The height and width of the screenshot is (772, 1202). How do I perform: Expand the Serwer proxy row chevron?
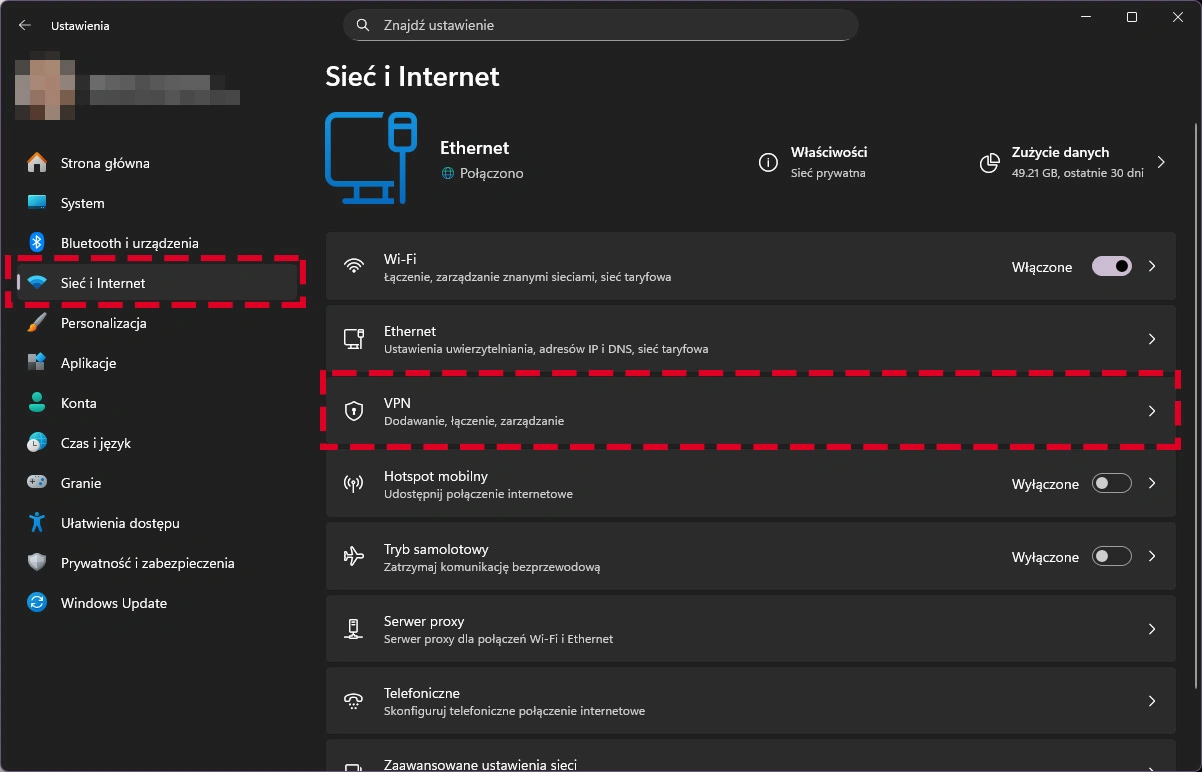1152,630
